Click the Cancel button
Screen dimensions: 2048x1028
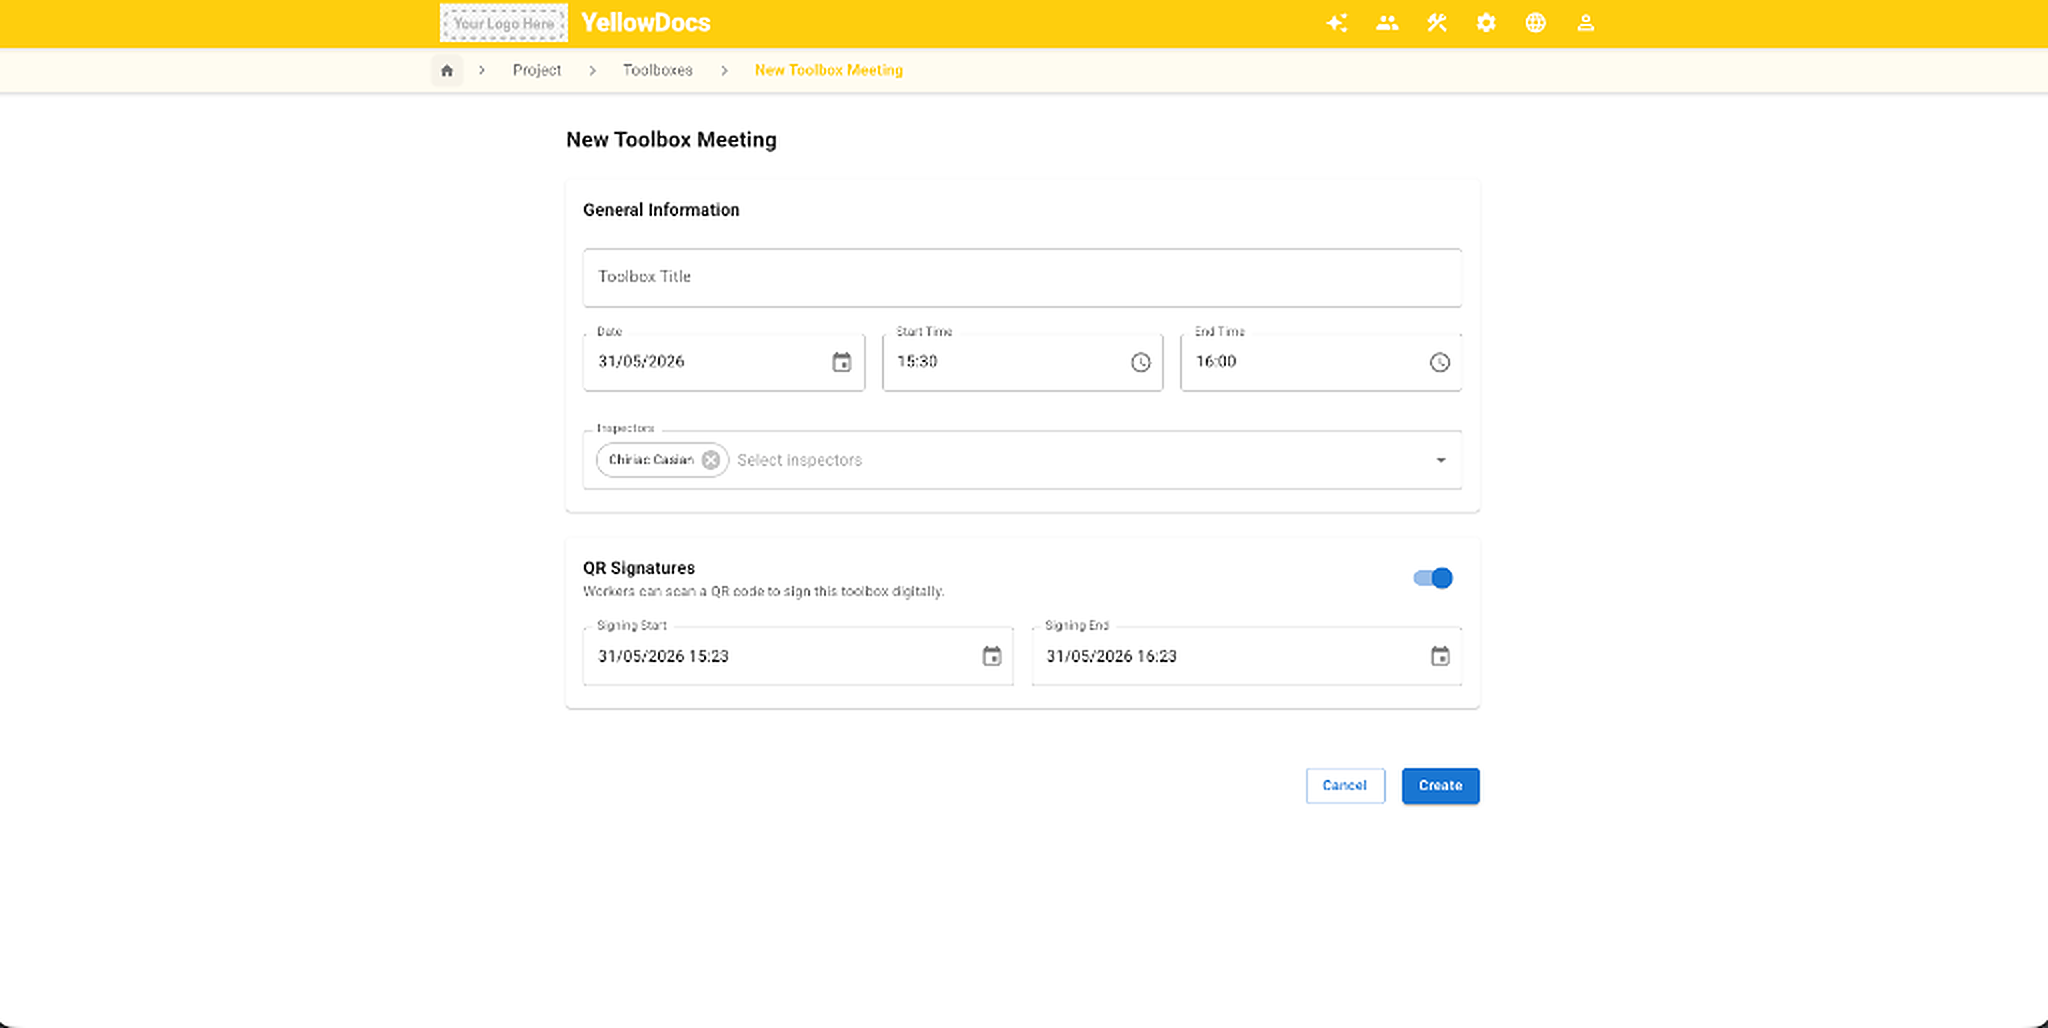1345,786
